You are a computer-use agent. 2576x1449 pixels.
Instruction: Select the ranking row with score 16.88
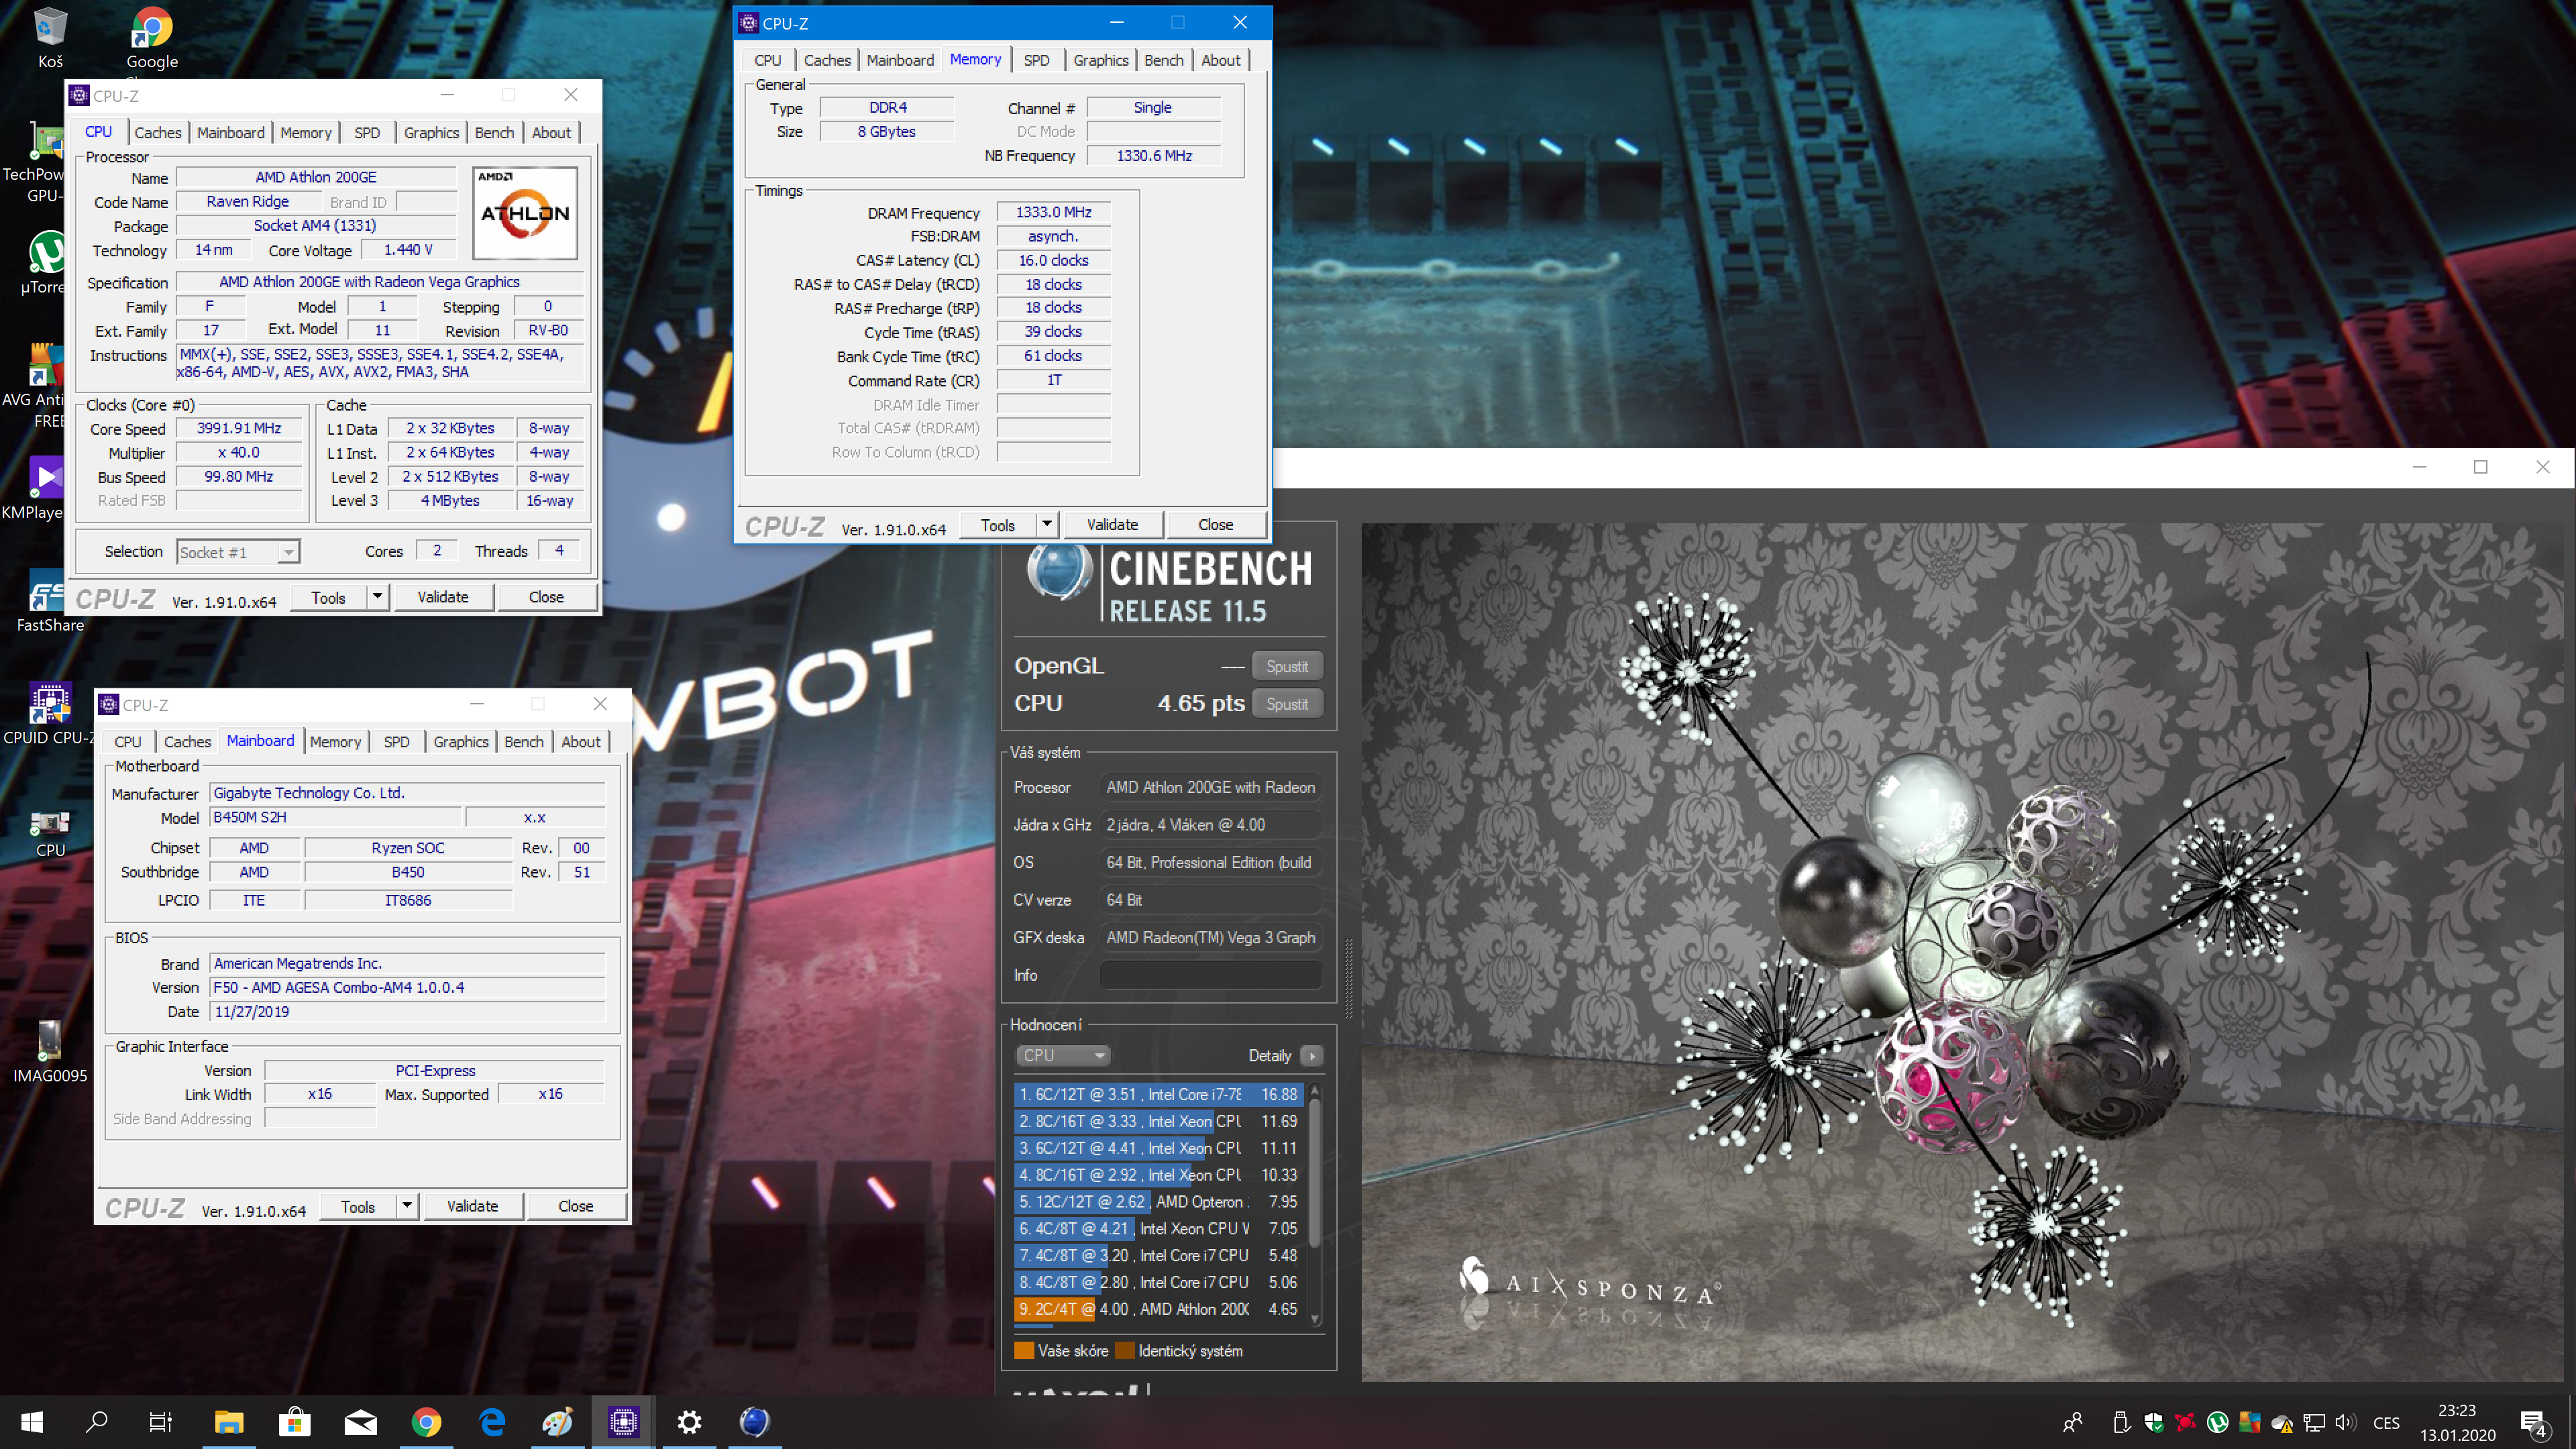tap(1159, 1095)
